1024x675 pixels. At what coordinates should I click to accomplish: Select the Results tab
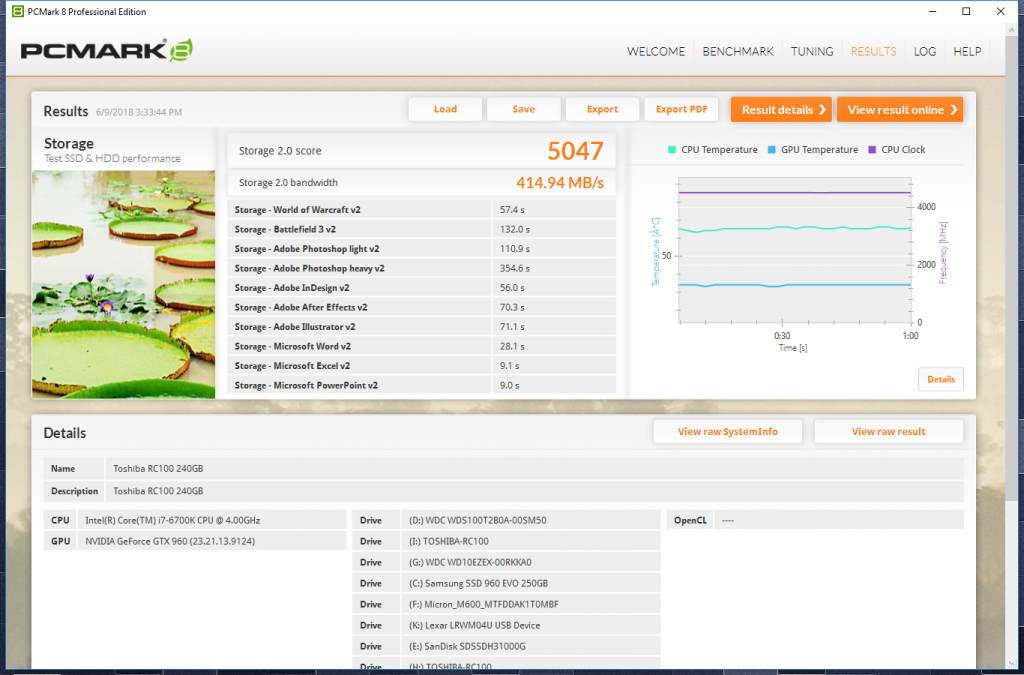point(873,52)
